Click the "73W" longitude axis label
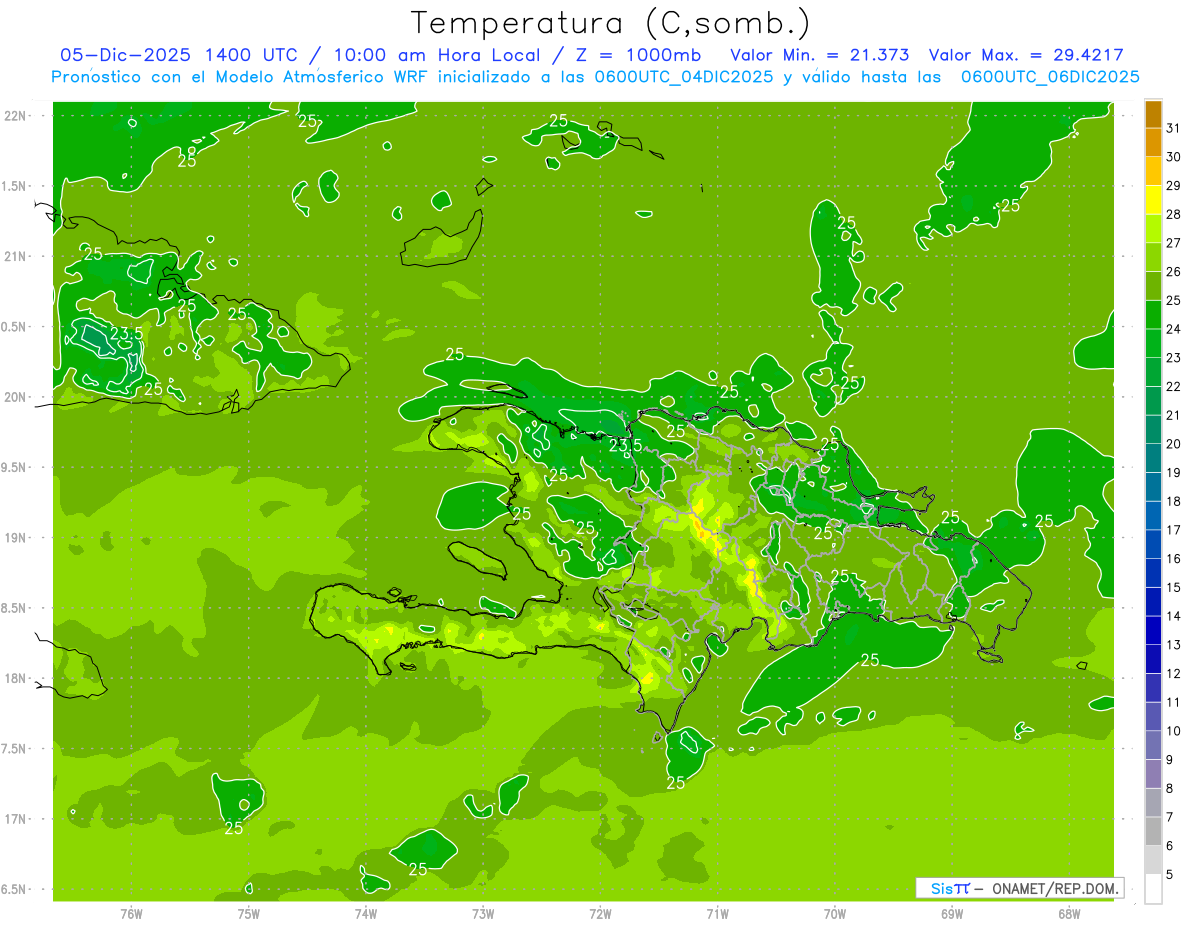This screenshot has height=927, width=1200. 483,913
